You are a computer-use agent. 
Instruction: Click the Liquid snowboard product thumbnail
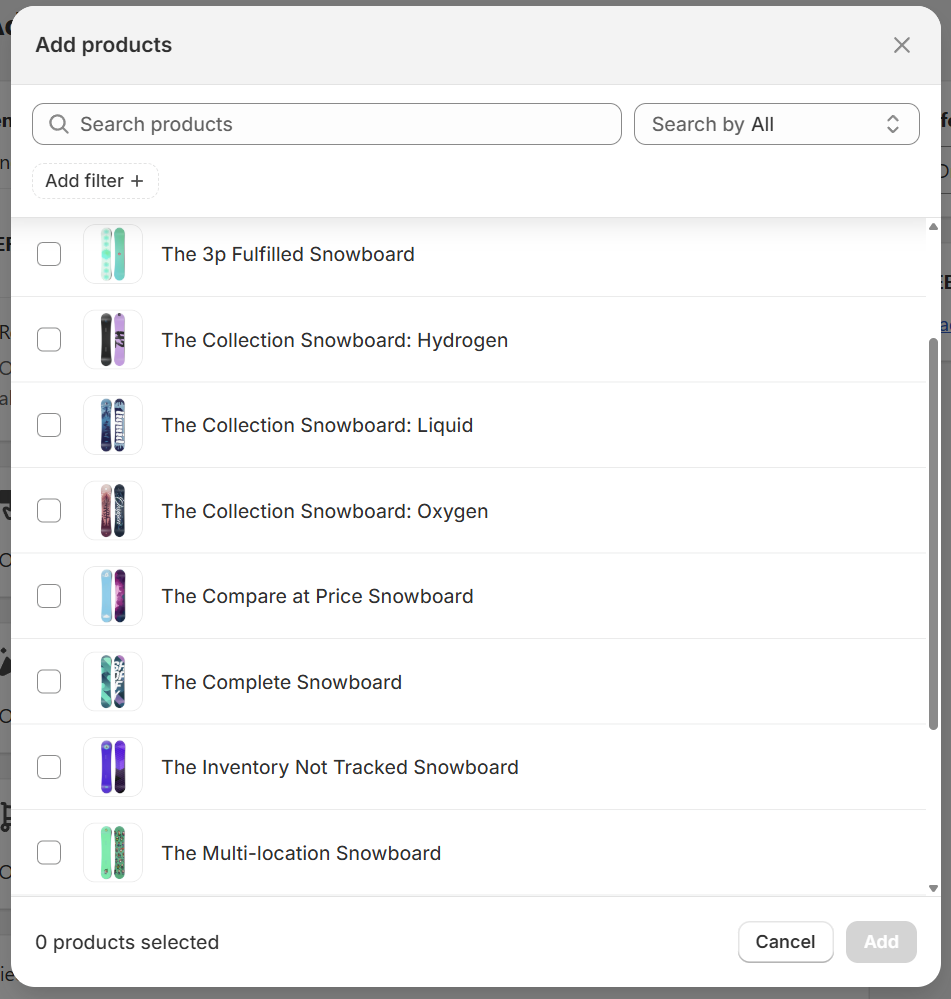click(113, 425)
